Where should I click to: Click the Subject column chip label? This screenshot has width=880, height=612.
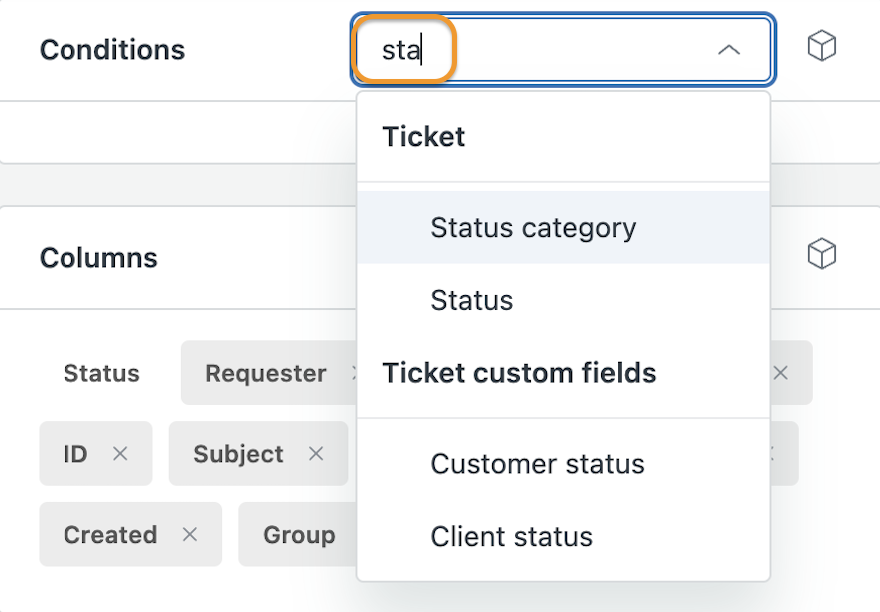pos(238,454)
